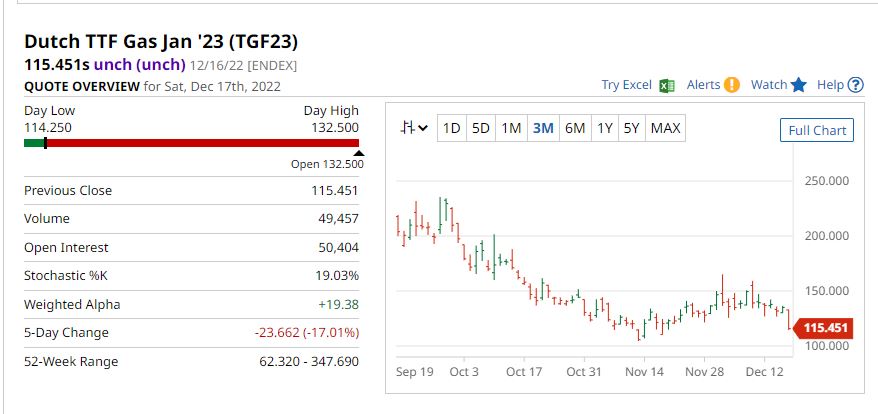Click the Try Excel link text
The width and height of the screenshot is (878, 414).
point(626,85)
